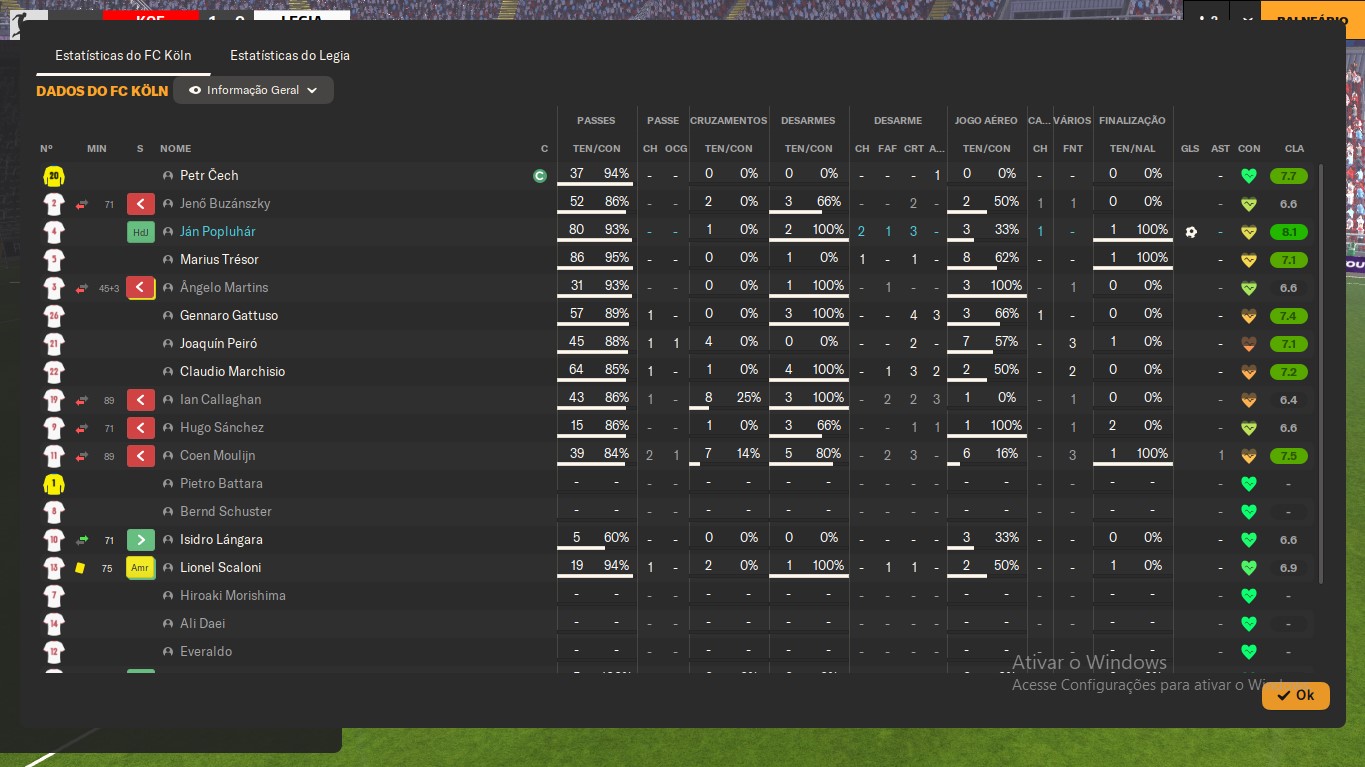Sort by the MIN column header
Image resolution: width=1365 pixels, height=767 pixels.
[97, 149]
